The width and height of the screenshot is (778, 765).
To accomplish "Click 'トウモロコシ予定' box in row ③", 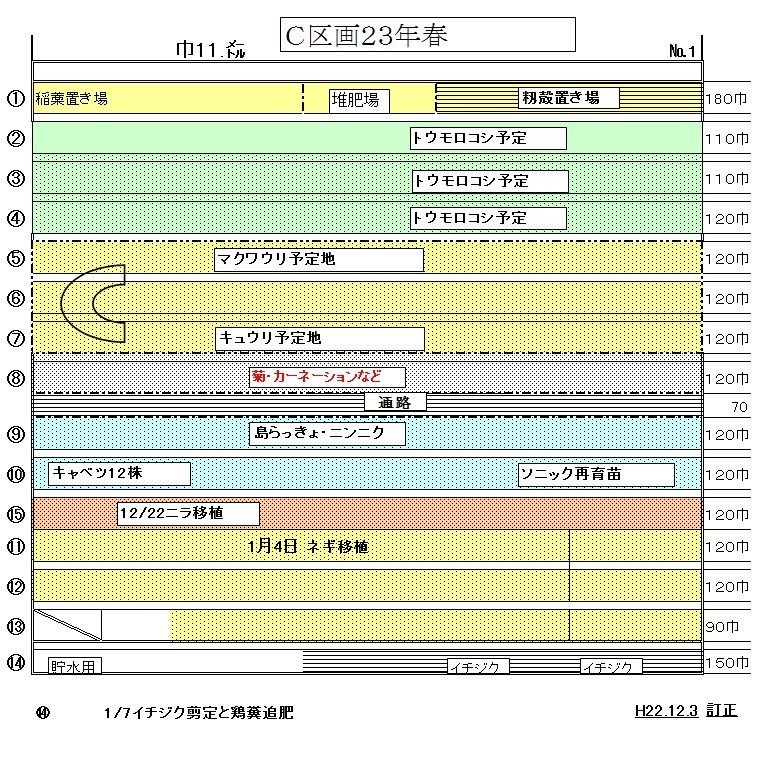I will (x=490, y=181).
